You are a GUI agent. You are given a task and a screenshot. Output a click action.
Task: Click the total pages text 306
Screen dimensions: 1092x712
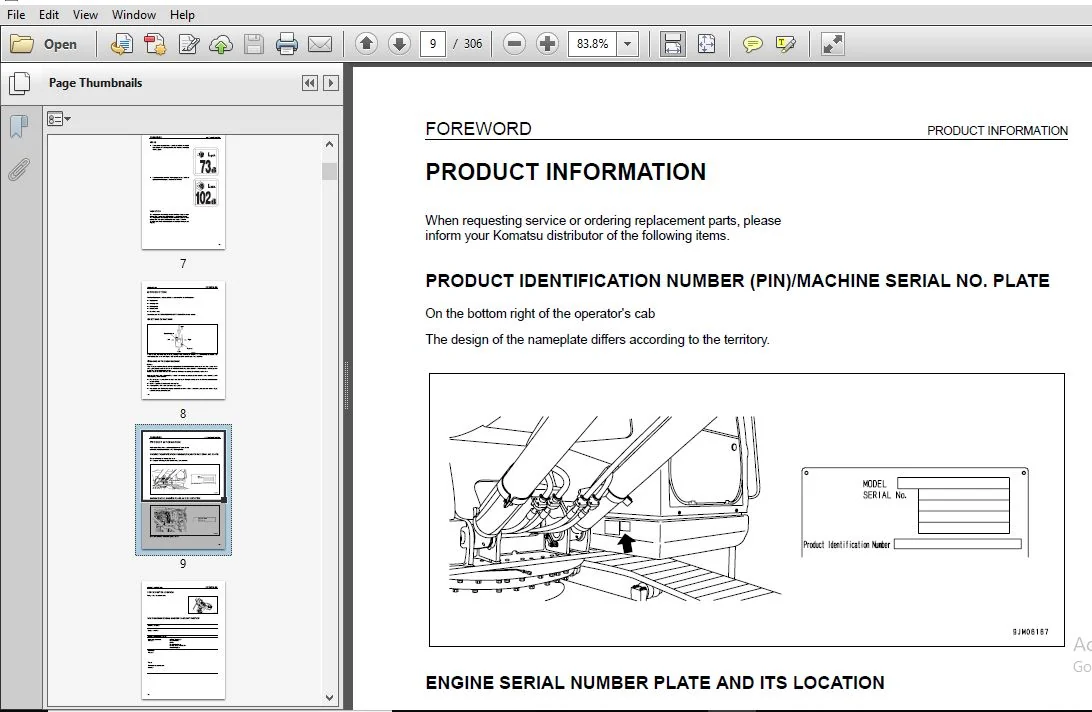pos(473,44)
